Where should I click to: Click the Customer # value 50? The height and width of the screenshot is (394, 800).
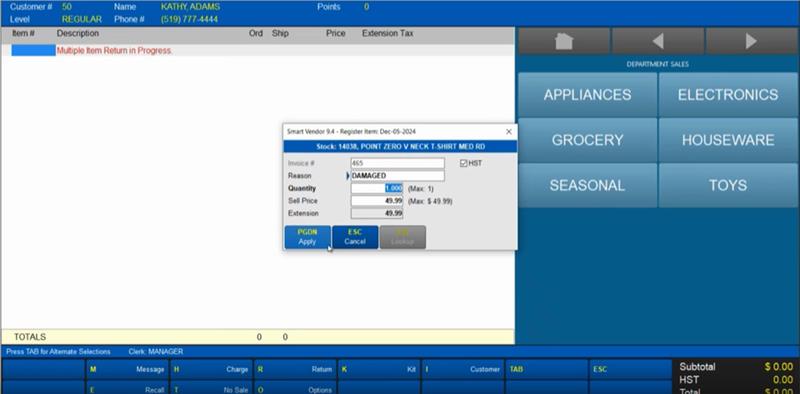coord(67,7)
